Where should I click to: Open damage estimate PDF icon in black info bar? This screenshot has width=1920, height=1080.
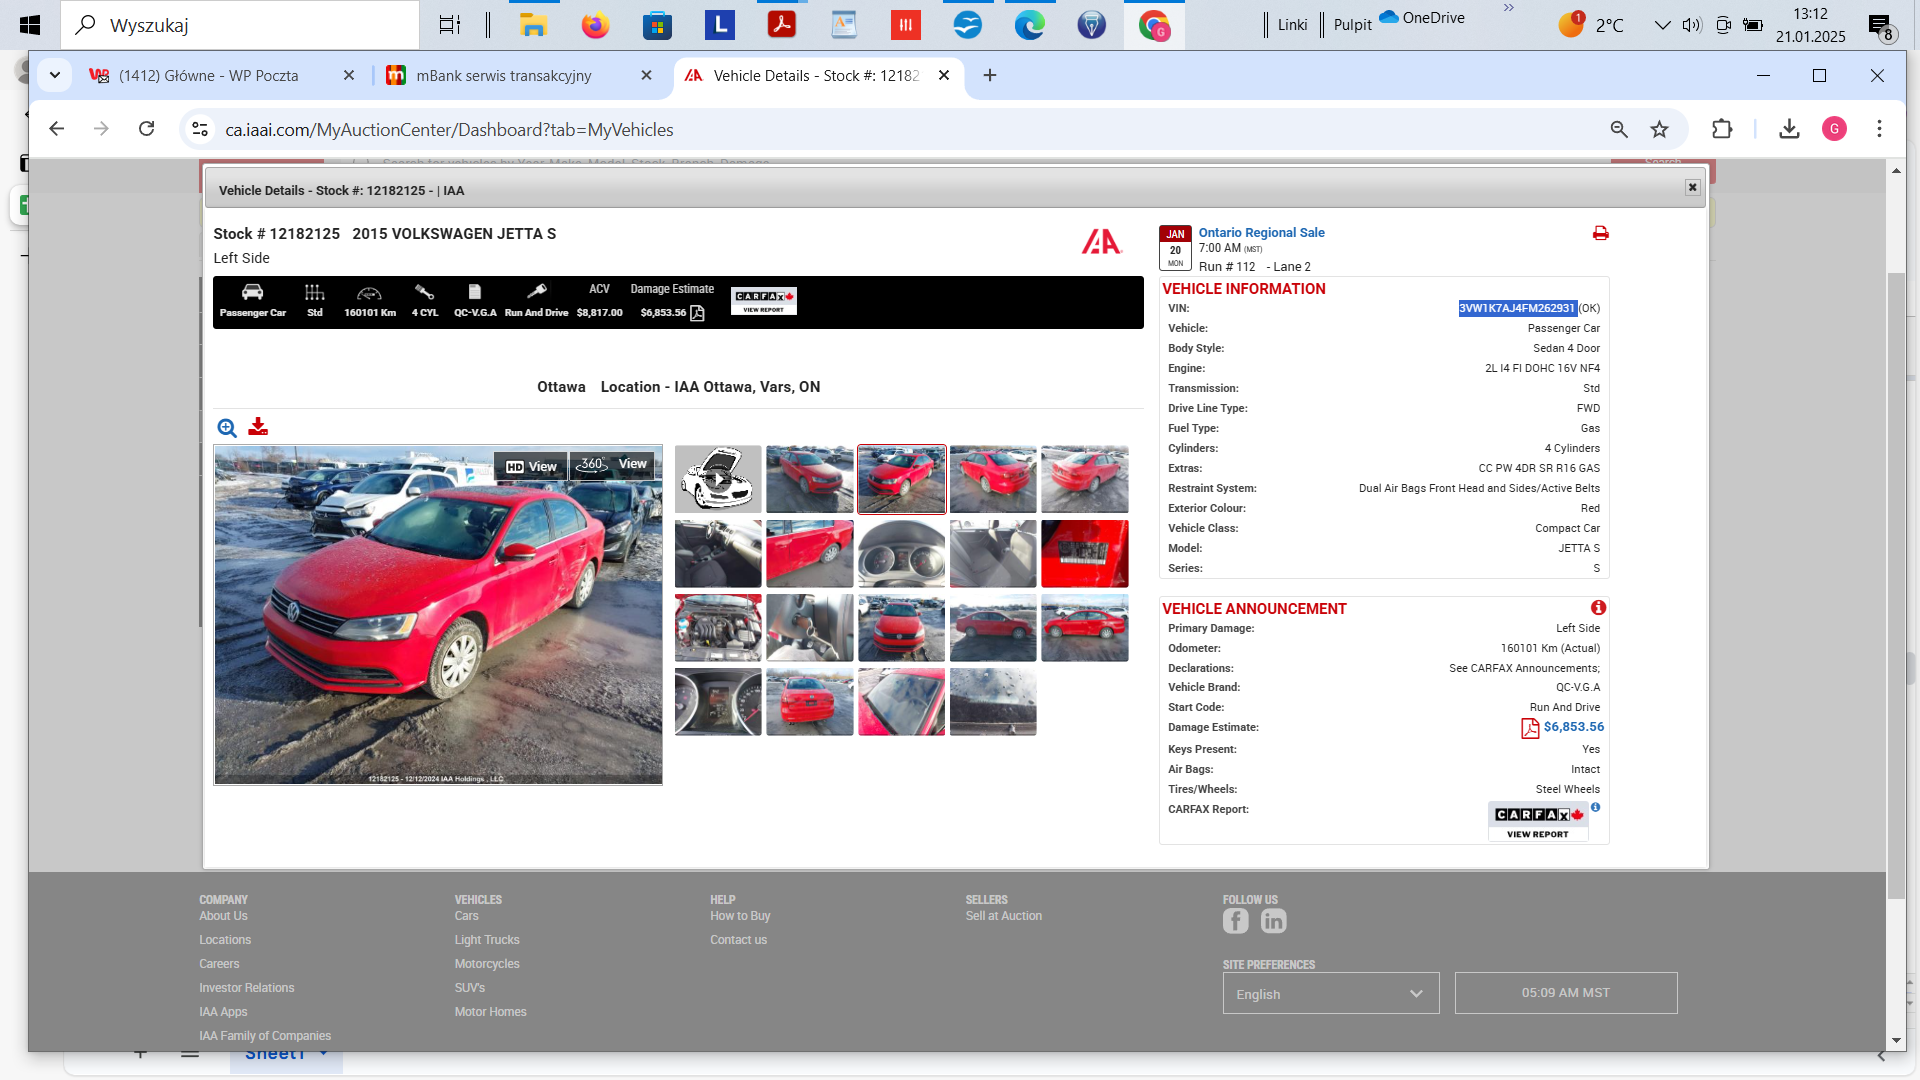(x=697, y=313)
